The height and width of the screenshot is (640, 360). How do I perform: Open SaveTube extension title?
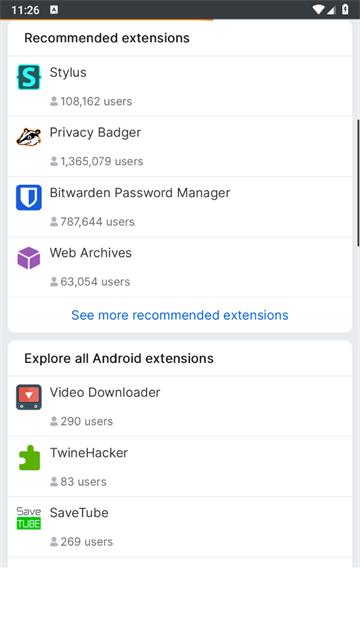pyautogui.click(x=79, y=513)
